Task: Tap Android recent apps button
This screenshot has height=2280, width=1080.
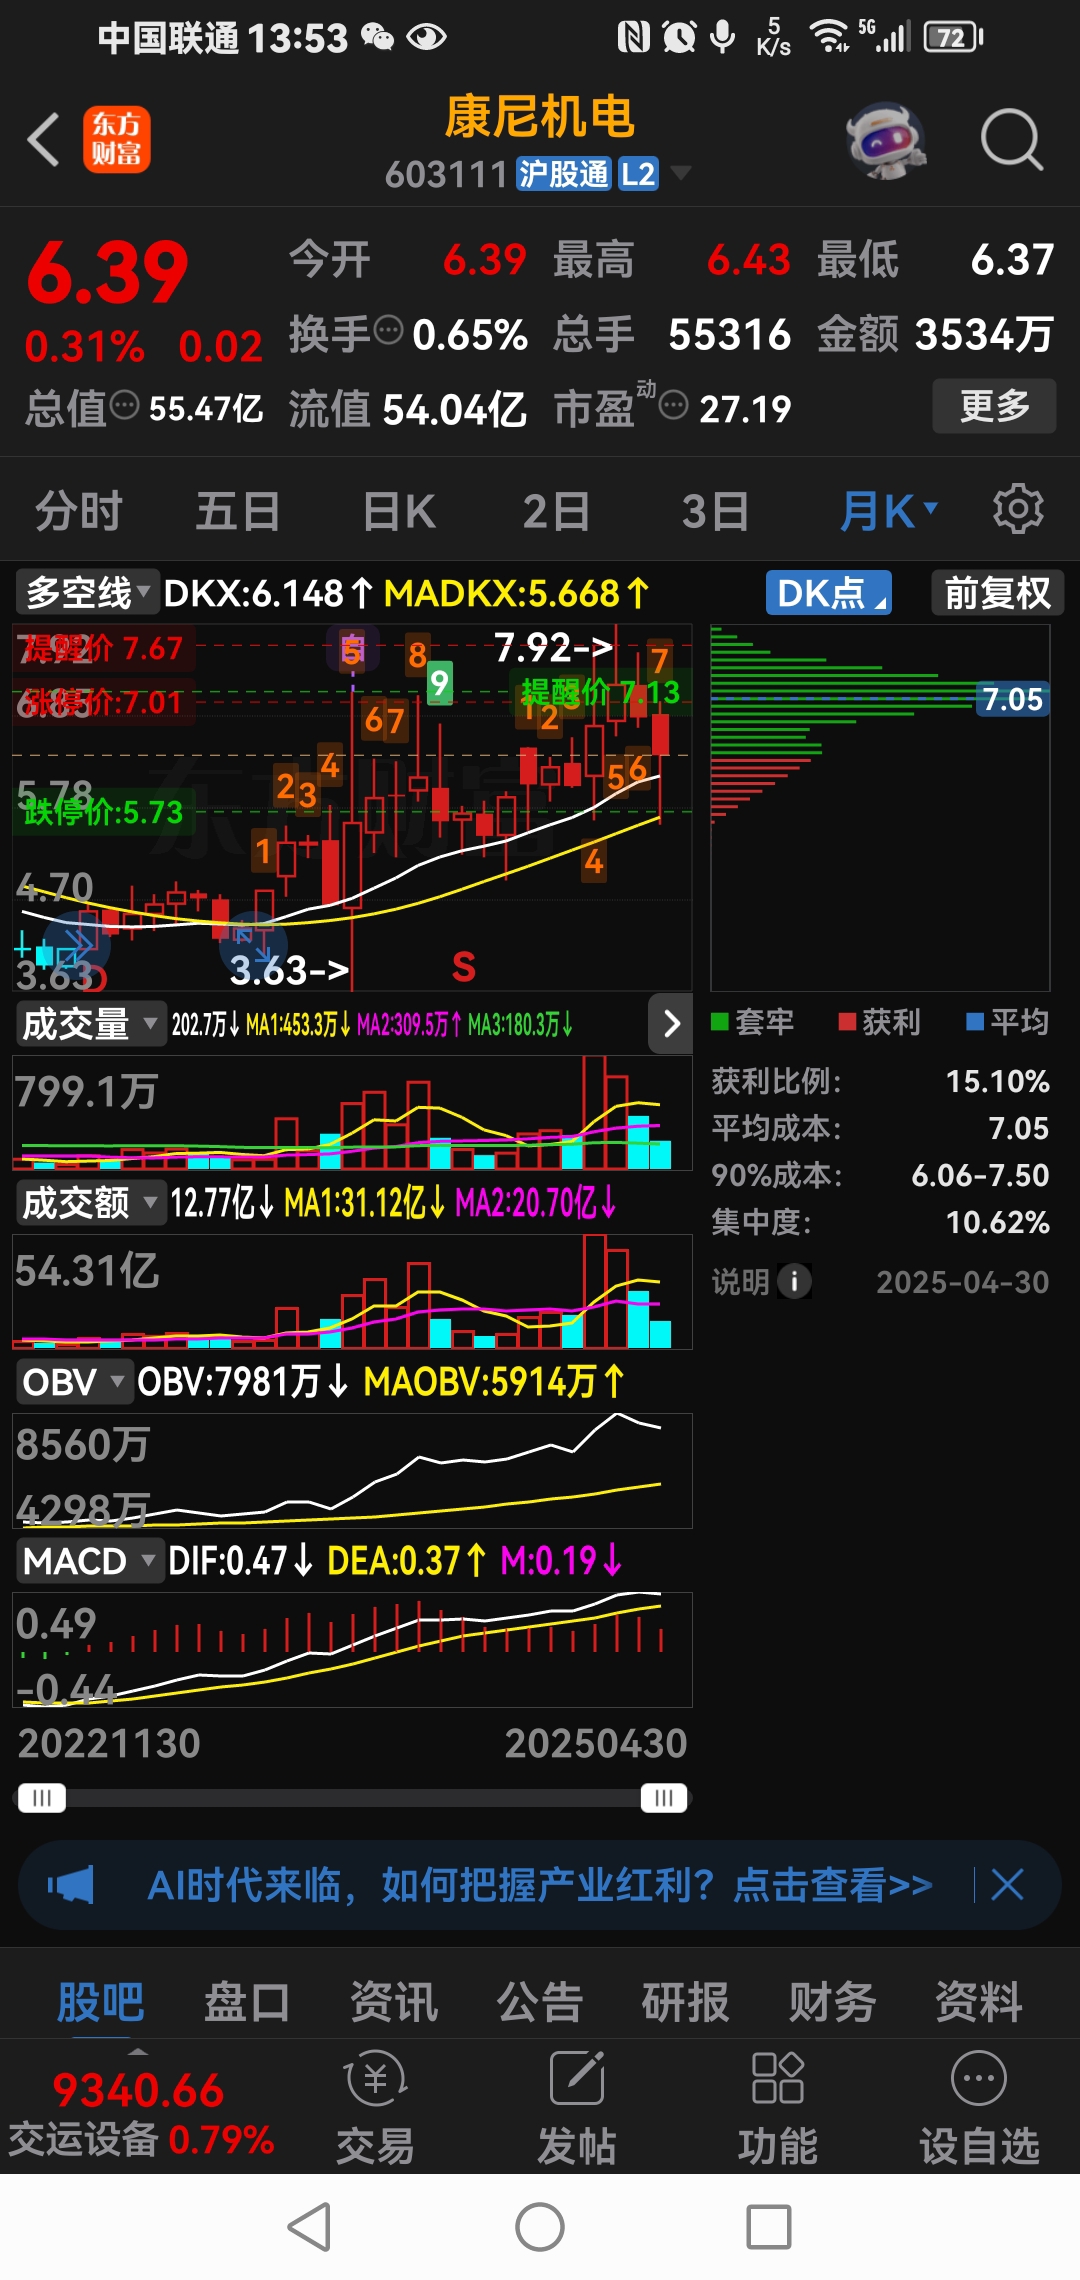Action: 769,2227
